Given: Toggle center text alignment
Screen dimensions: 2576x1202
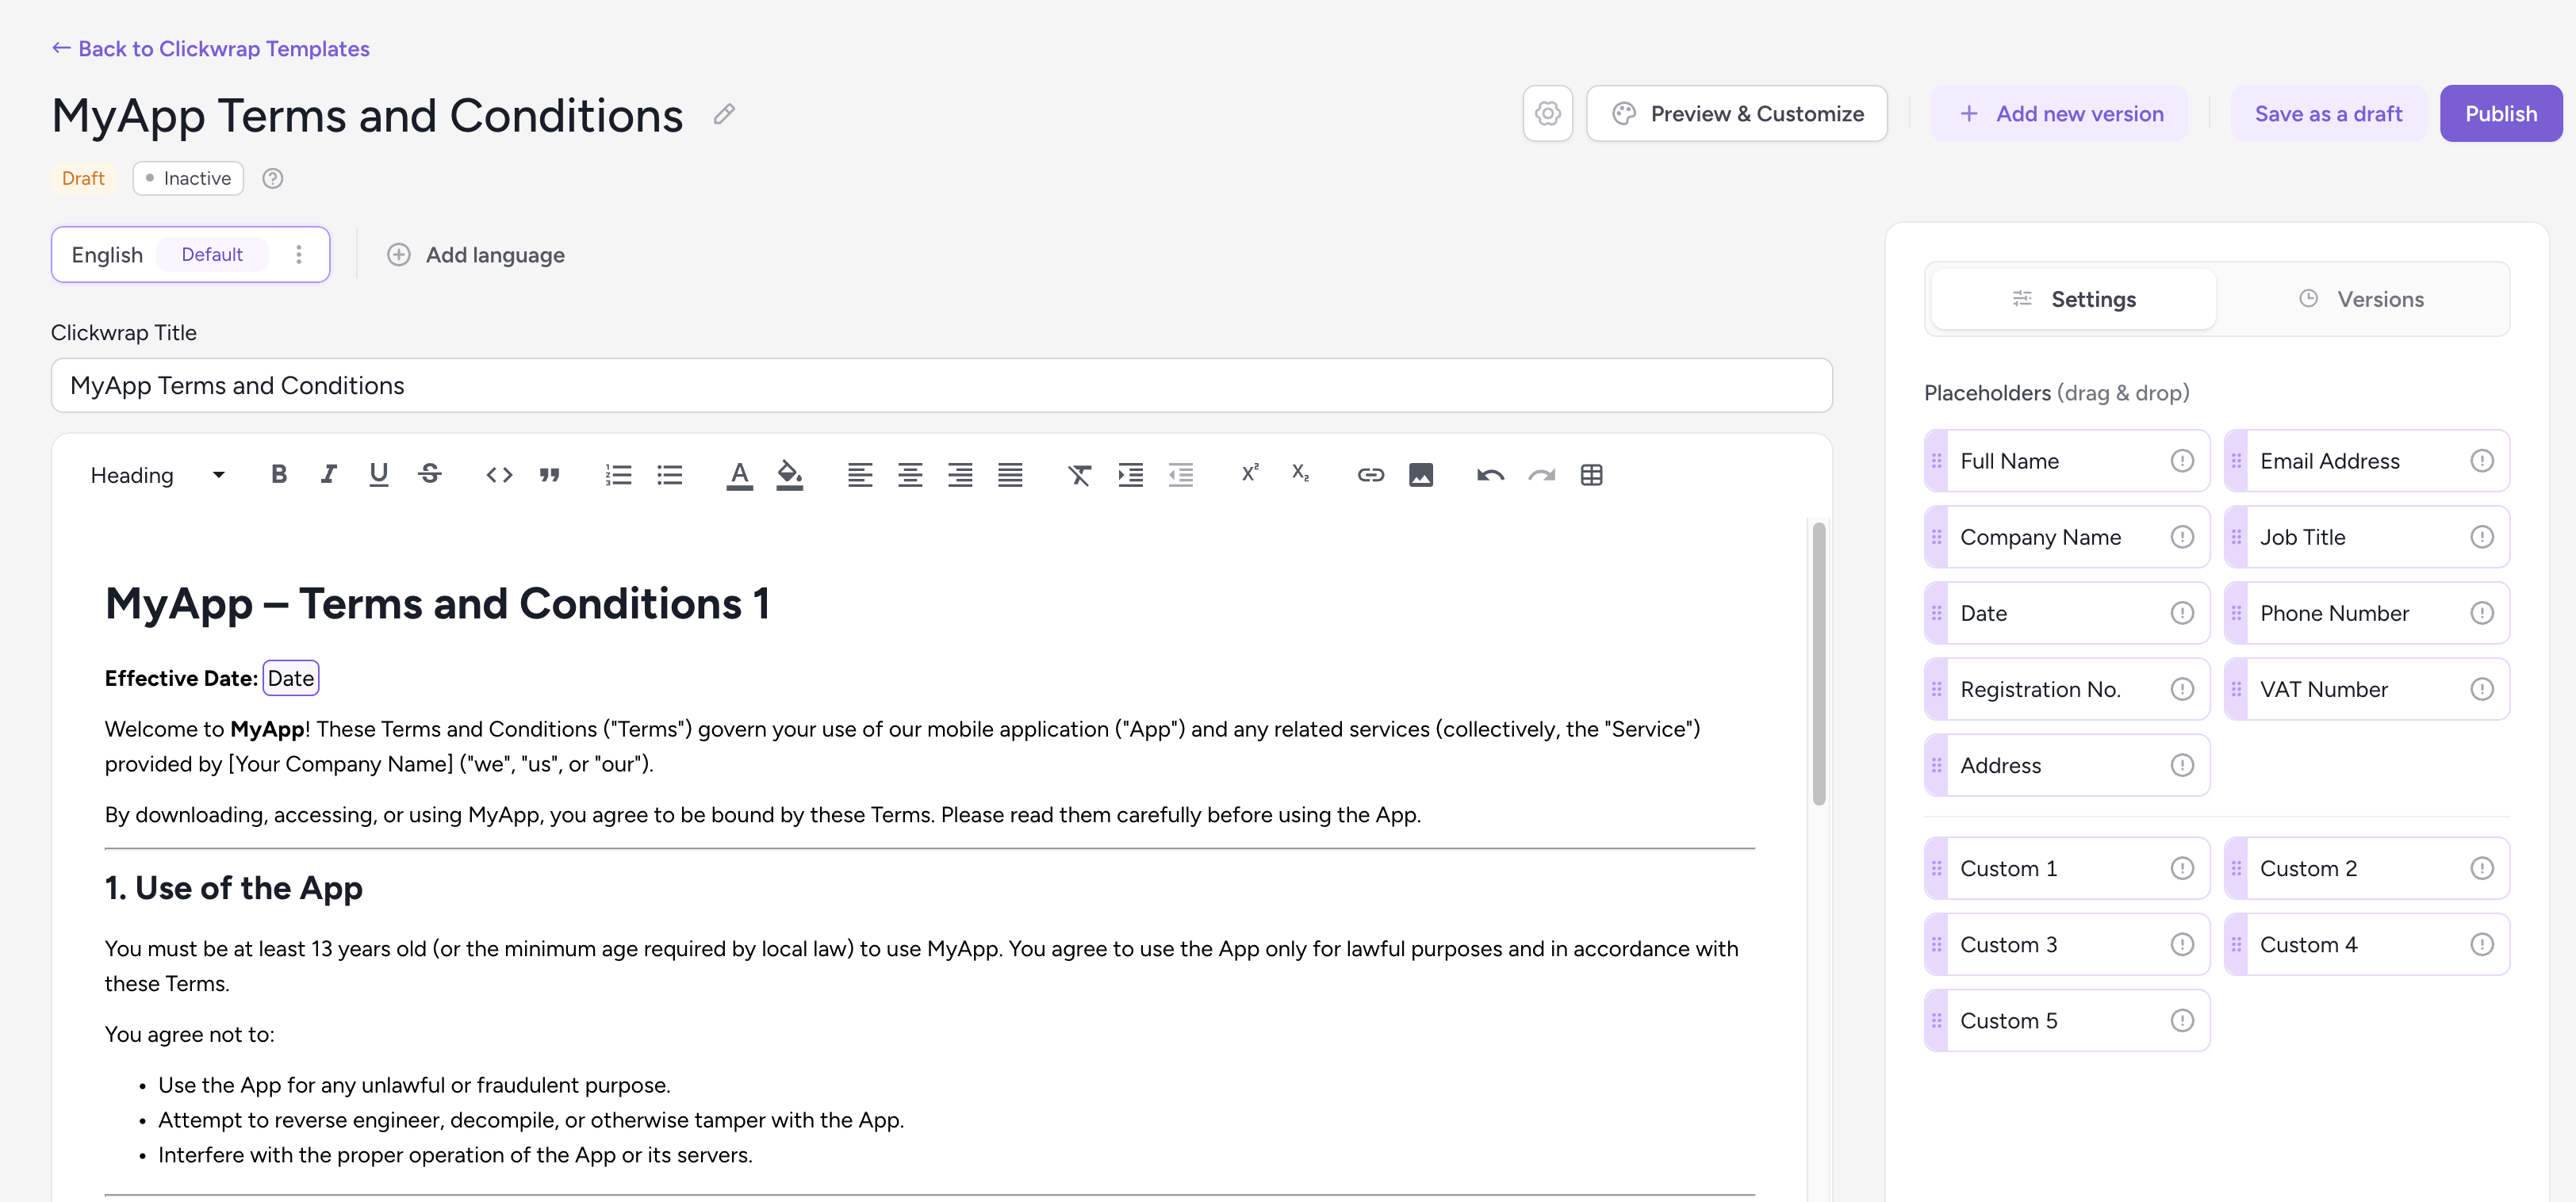Looking at the screenshot, I should click(x=910, y=474).
